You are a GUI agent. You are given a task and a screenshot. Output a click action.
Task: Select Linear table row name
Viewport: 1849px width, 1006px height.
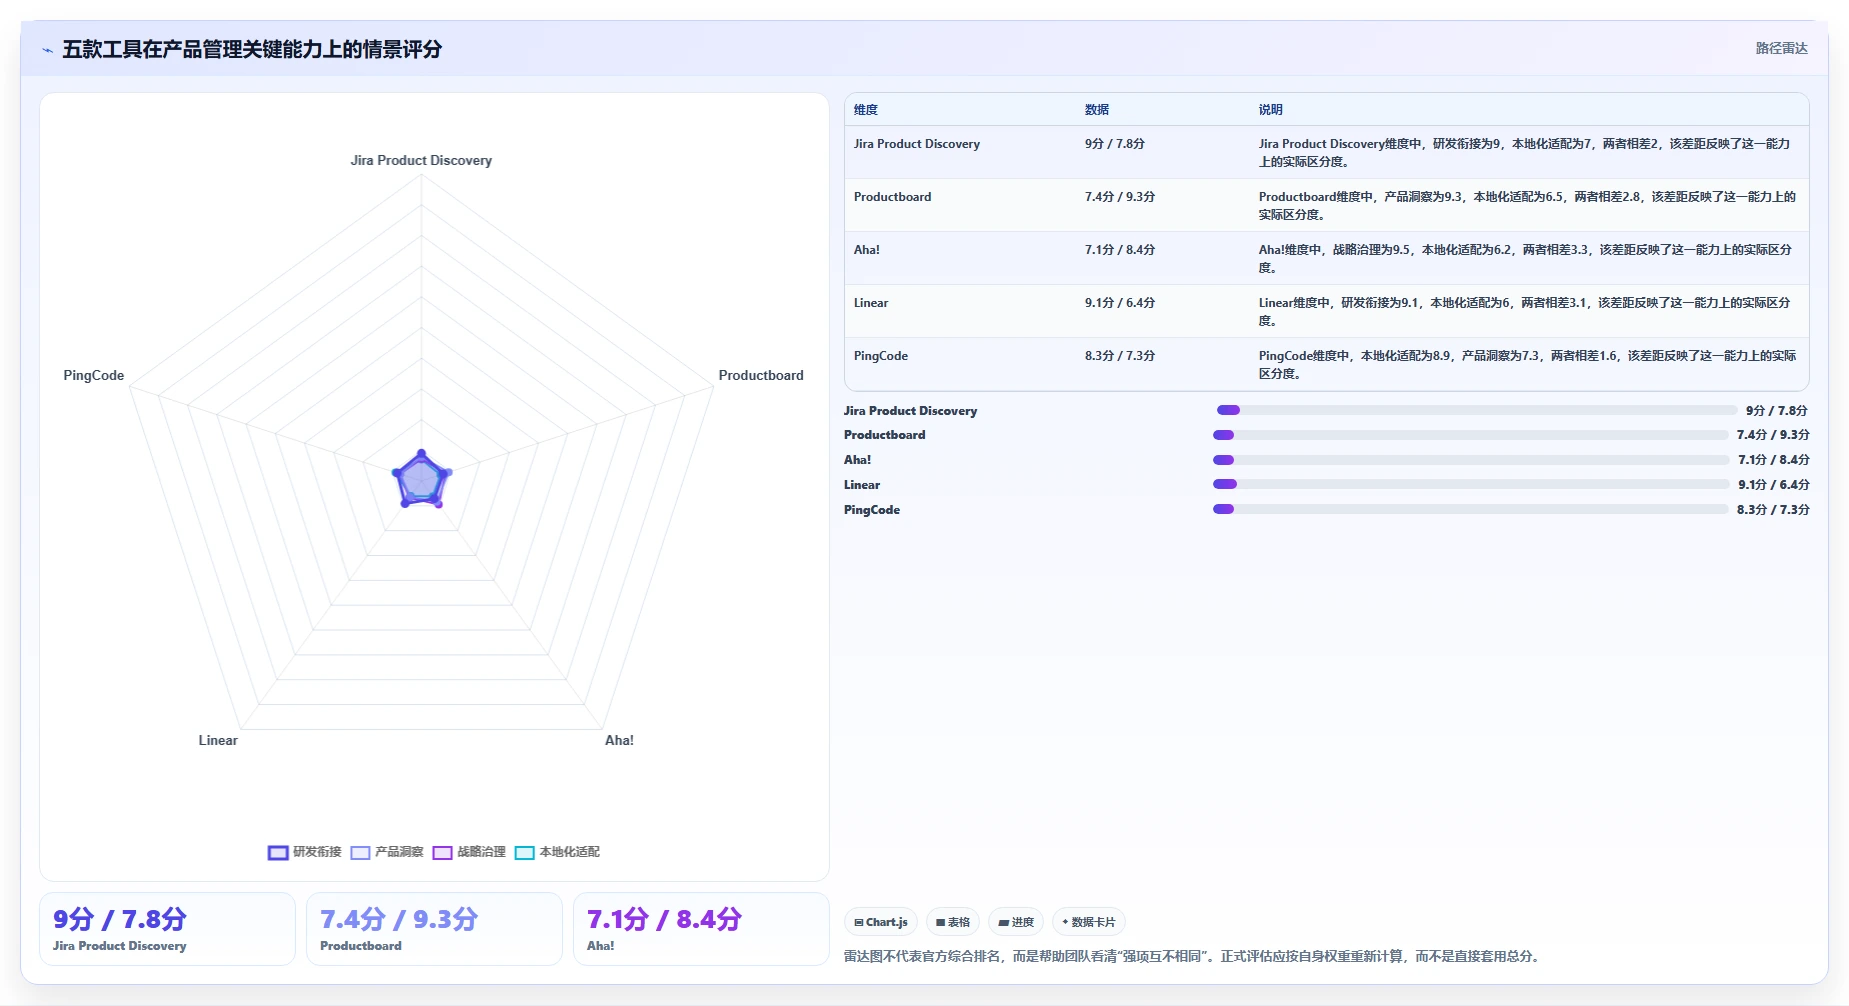tap(871, 303)
